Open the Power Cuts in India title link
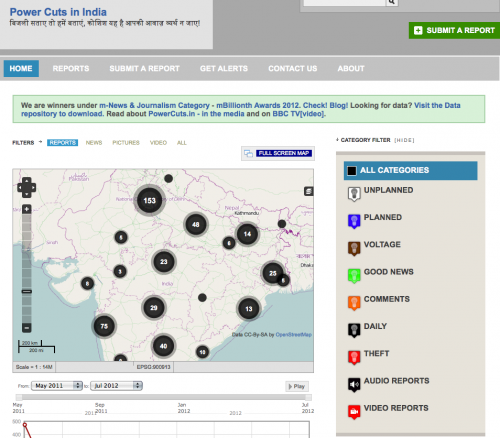The width and height of the screenshot is (500, 438). coord(58,12)
